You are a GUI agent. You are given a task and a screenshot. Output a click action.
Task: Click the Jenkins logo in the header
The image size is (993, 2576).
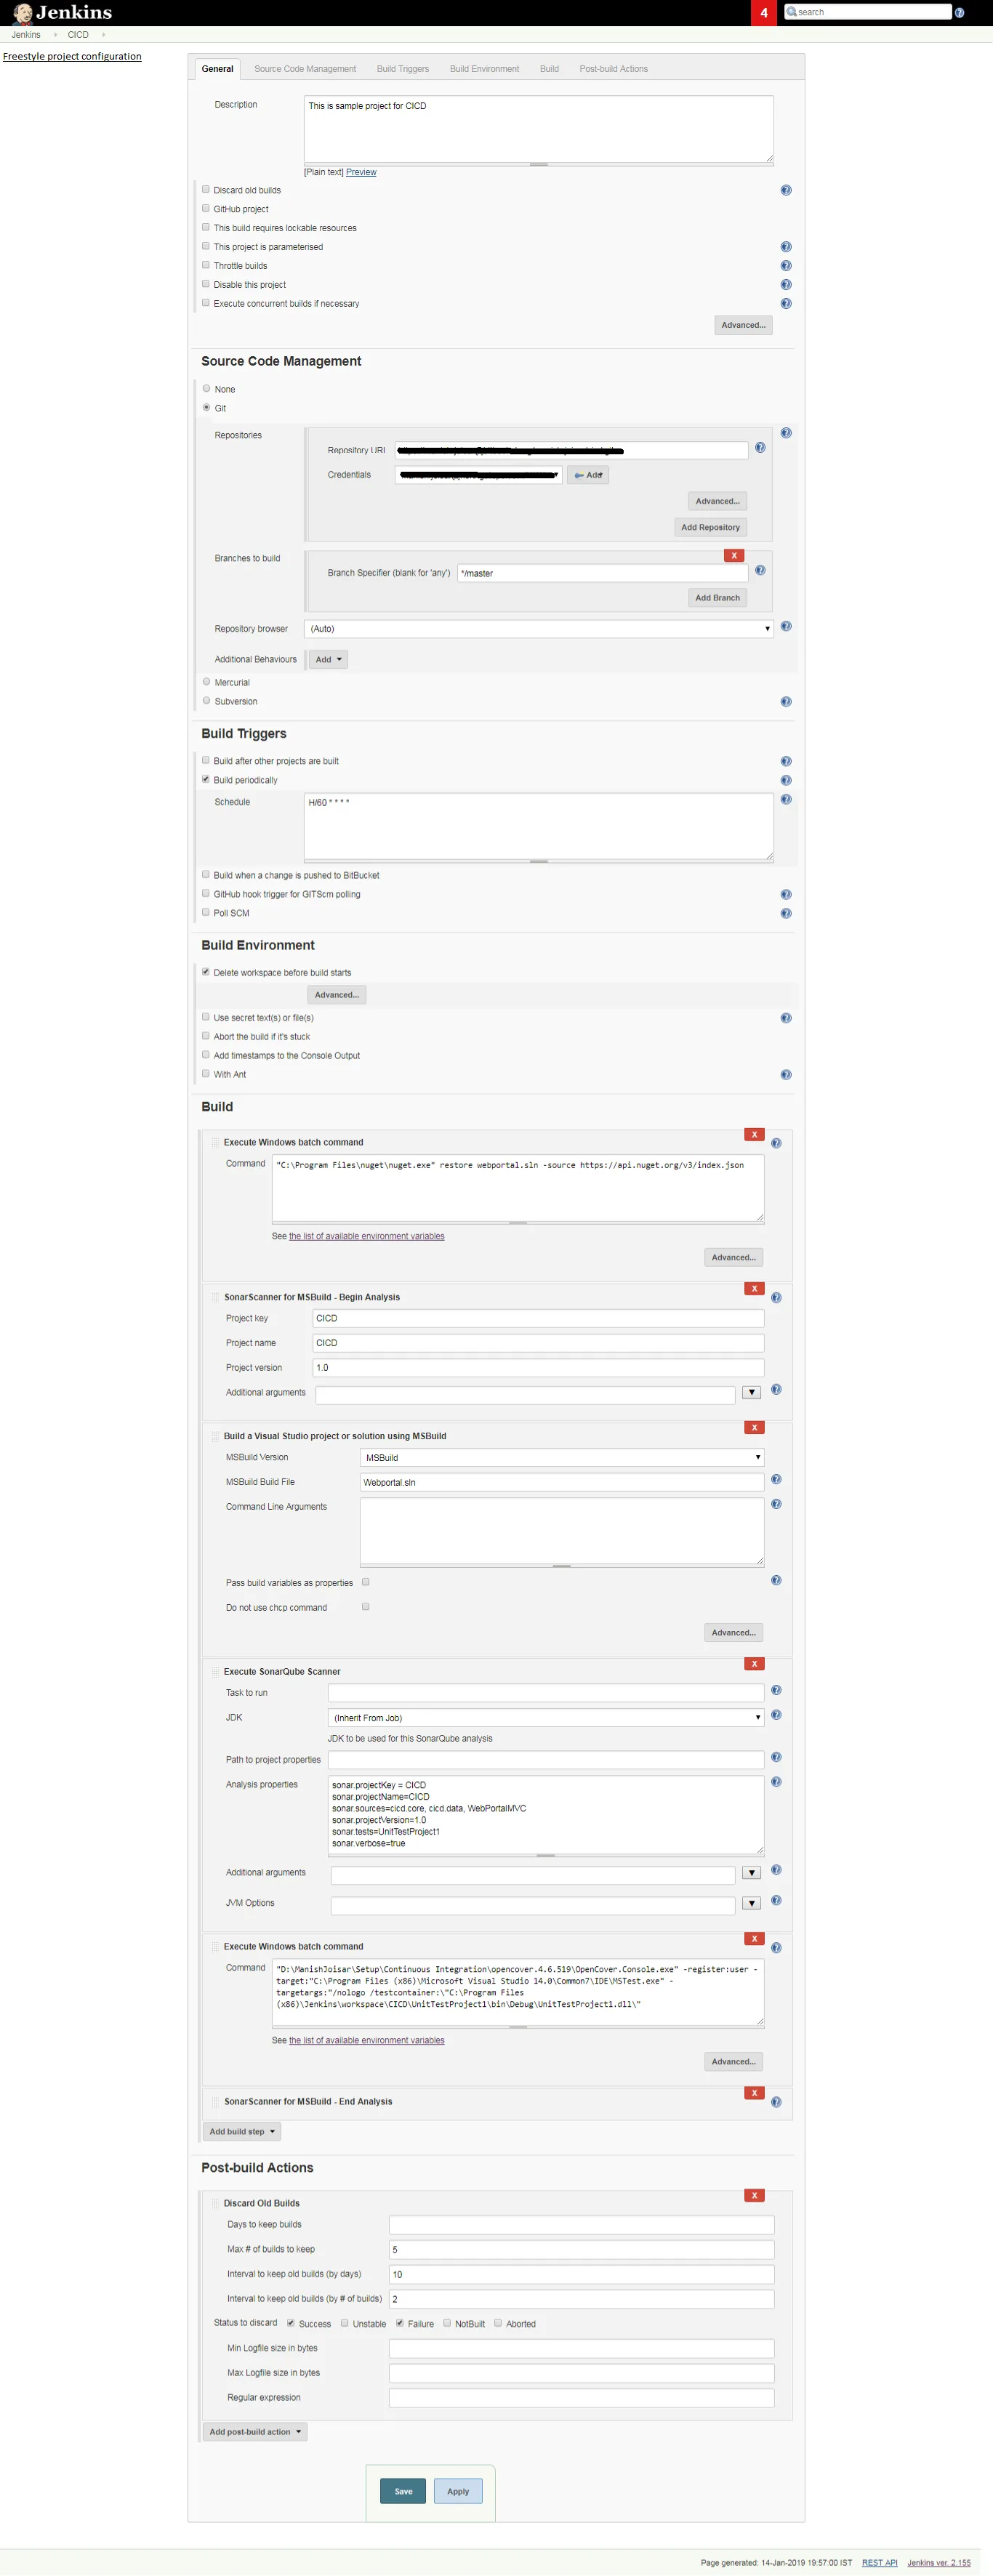coord(62,13)
